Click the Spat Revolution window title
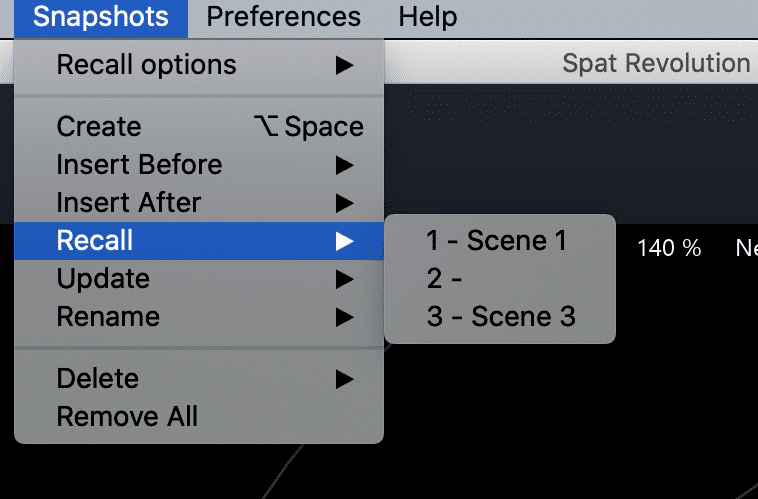The height and width of the screenshot is (499, 758). pos(656,64)
